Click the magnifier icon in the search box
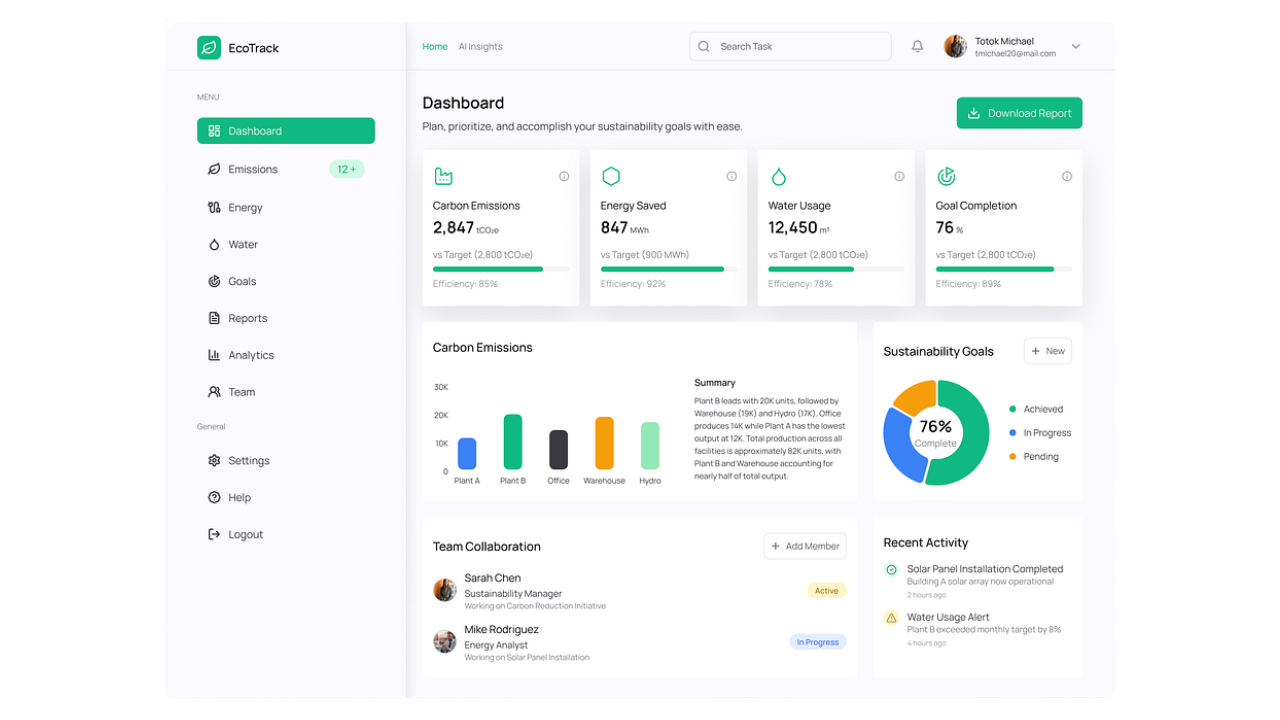Image resolution: width=1280 pixels, height=720 pixels. 704,46
